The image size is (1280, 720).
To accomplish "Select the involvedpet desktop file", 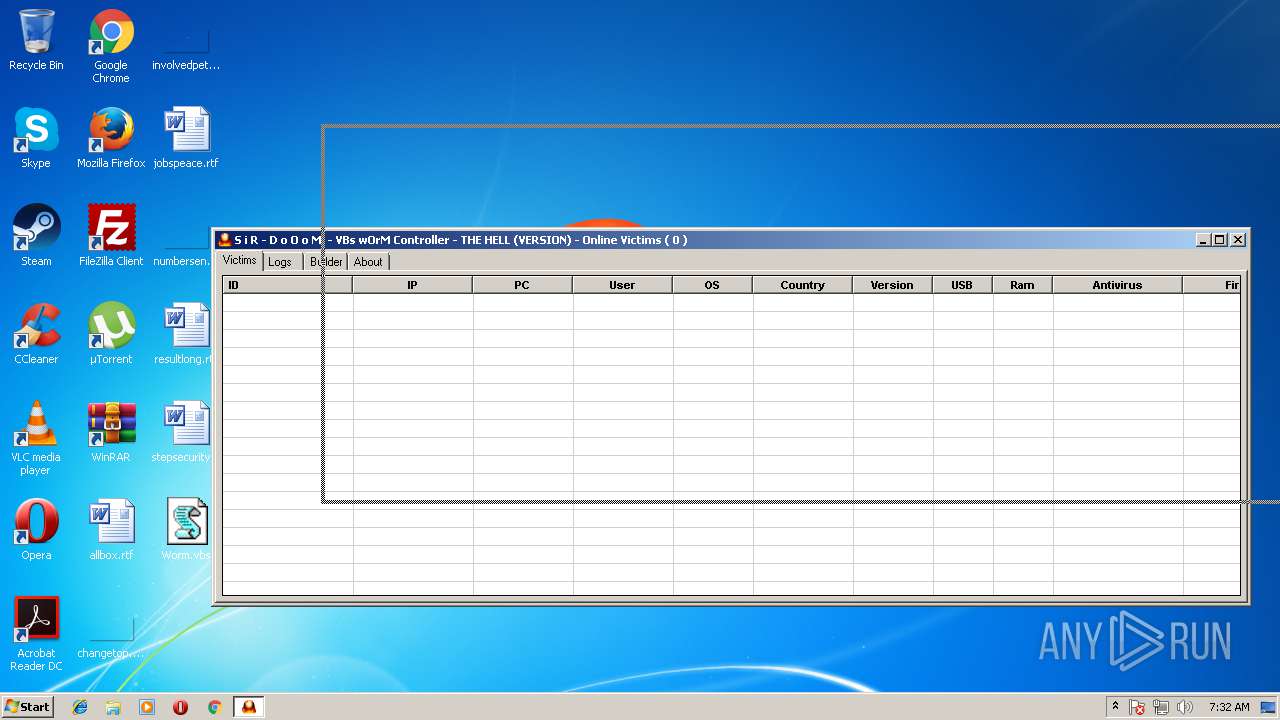I will coord(186,40).
